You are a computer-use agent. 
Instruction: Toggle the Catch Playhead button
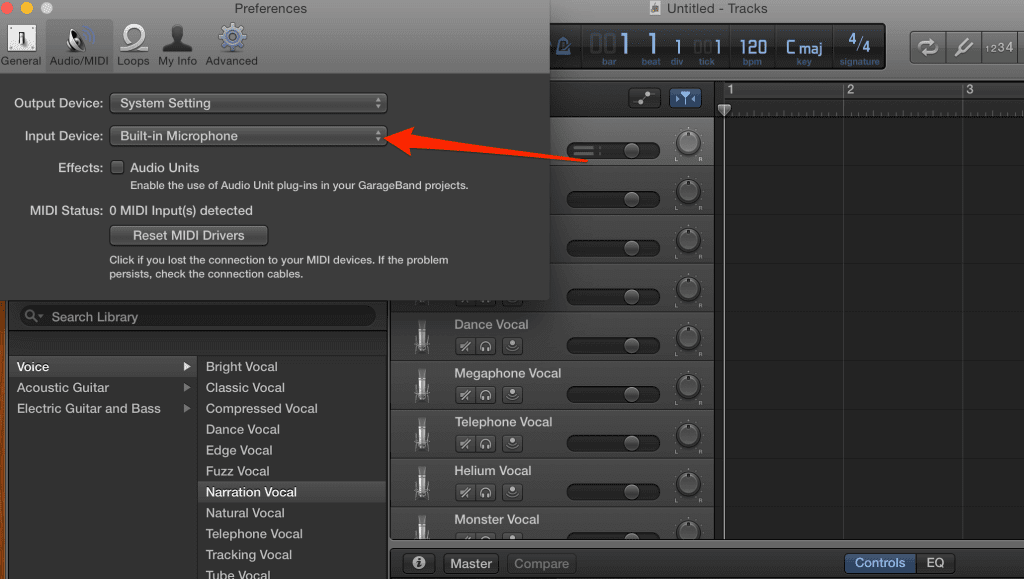[x=685, y=98]
